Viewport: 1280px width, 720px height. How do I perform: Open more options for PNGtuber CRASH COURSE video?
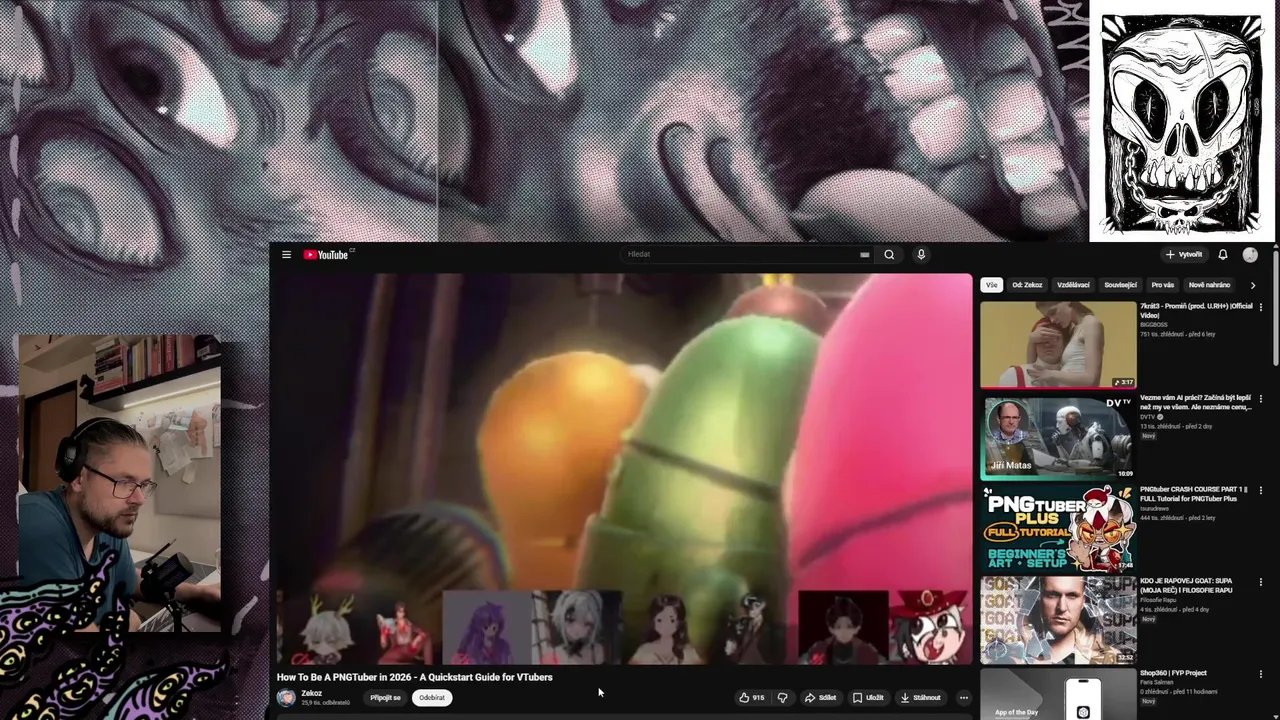click(x=1260, y=490)
